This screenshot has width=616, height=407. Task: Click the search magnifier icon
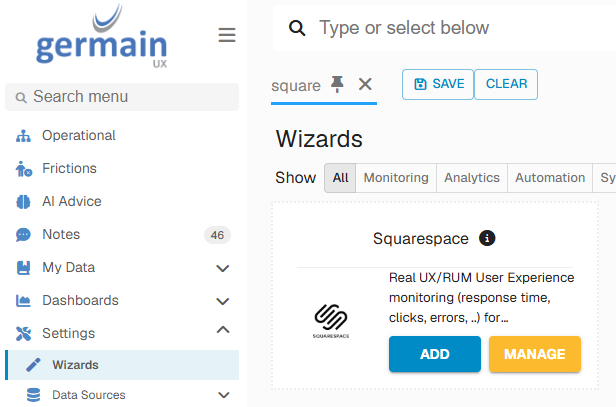[297, 28]
